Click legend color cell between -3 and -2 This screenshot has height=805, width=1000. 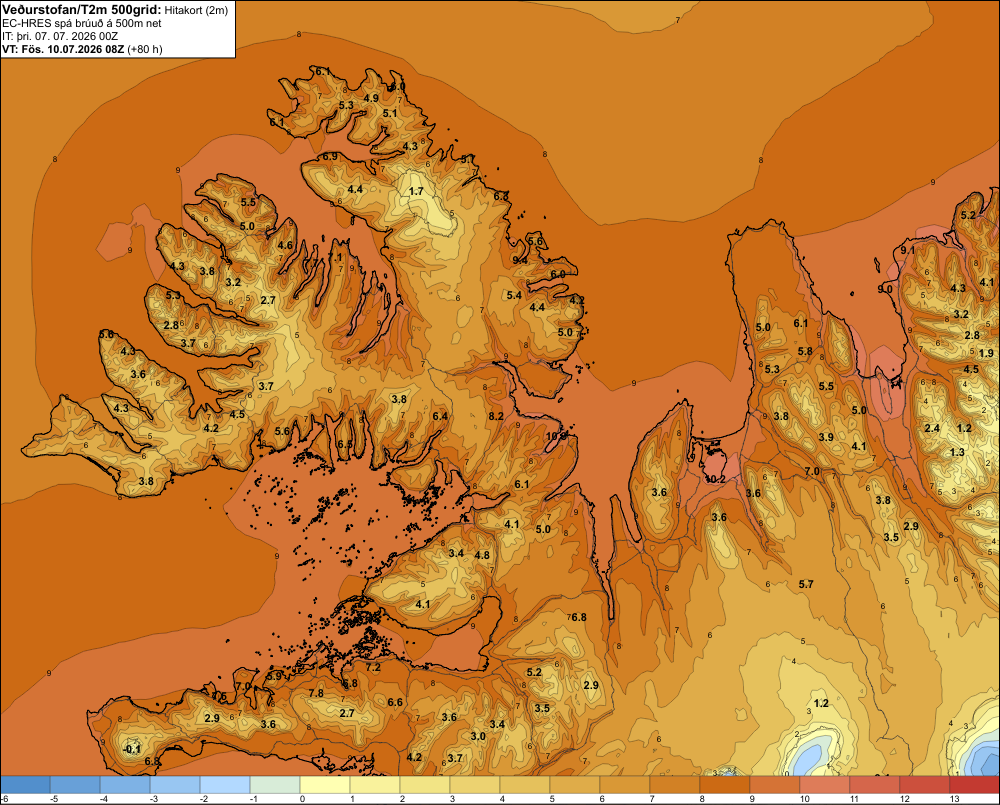(x=175, y=784)
